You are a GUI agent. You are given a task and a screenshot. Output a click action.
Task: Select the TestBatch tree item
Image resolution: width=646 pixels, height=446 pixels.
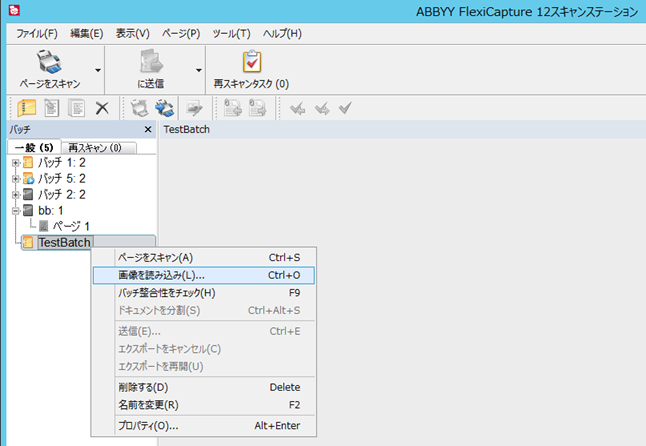(64, 243)
